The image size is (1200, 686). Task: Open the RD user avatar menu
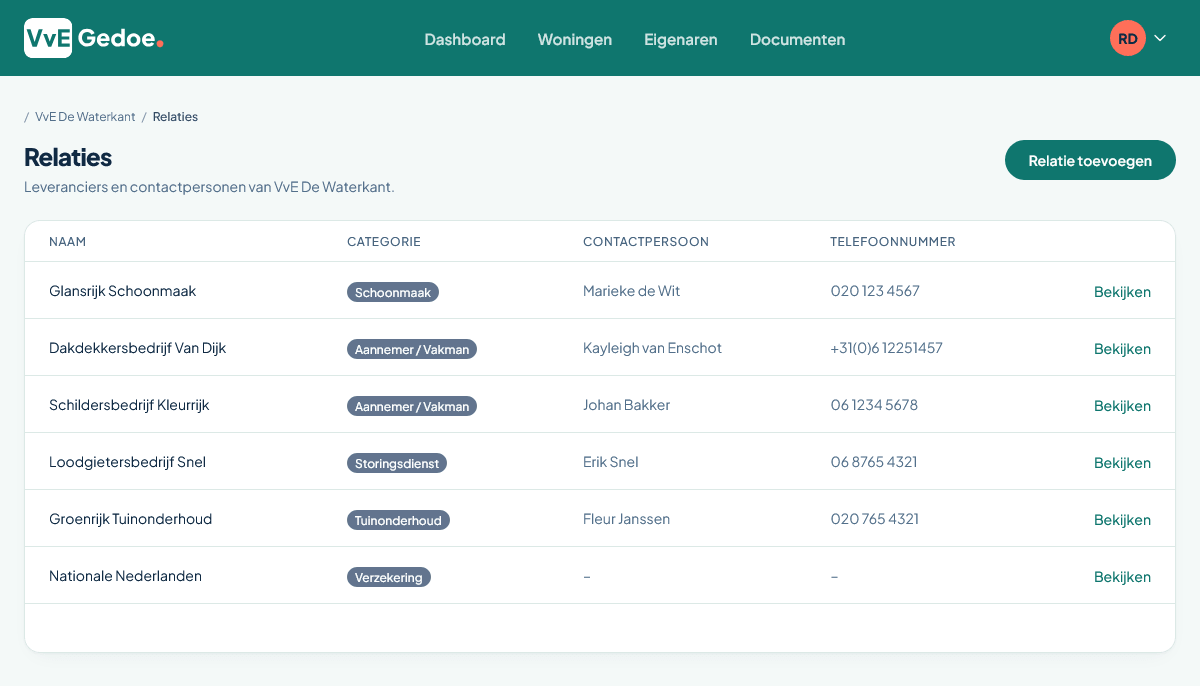(x=1127, y=39)
